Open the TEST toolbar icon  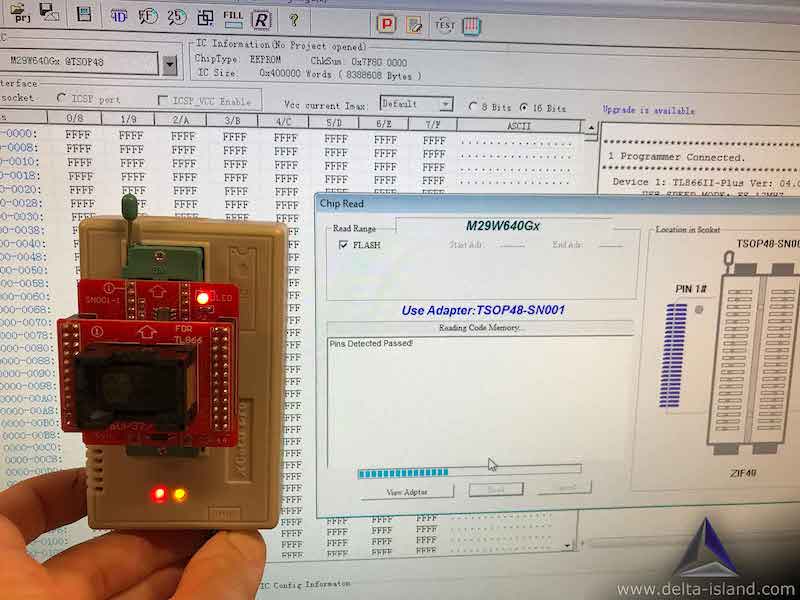point(445,24)
